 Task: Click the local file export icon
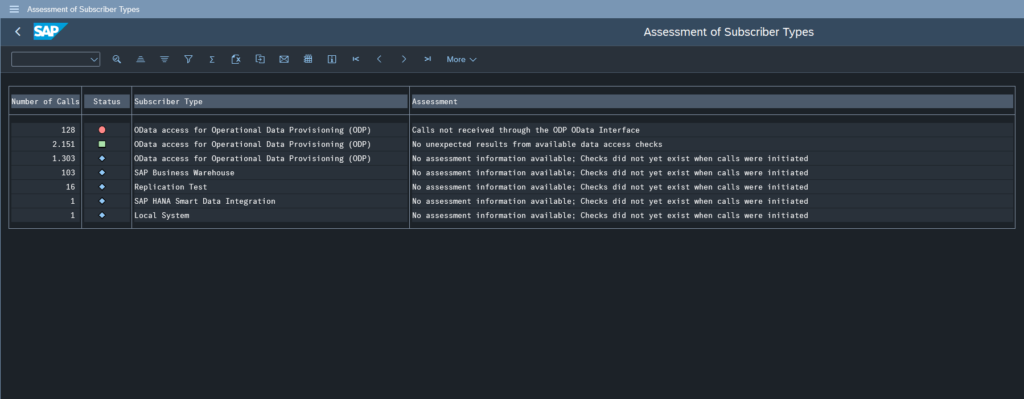click(260, 59)
